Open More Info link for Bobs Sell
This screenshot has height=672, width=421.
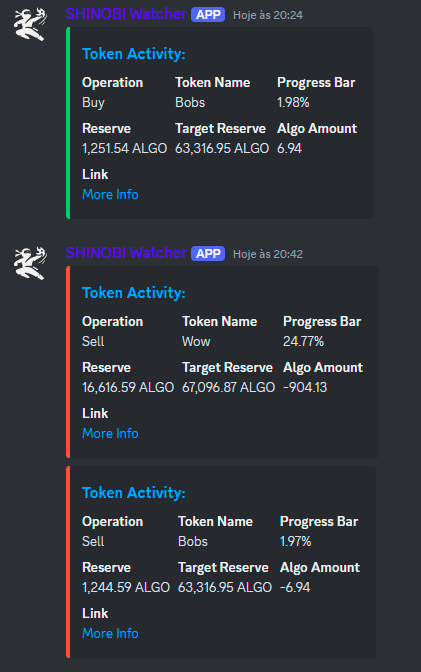(x=110, y=633)
